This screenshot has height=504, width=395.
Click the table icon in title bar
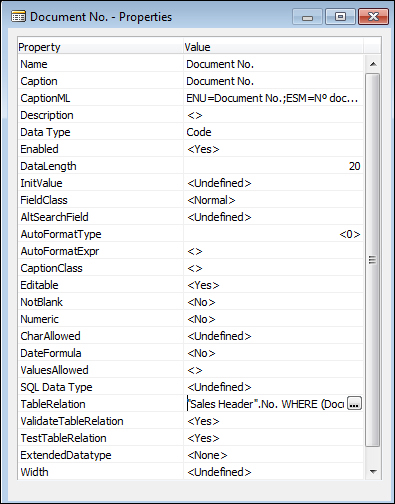click(x=18, y=16)
